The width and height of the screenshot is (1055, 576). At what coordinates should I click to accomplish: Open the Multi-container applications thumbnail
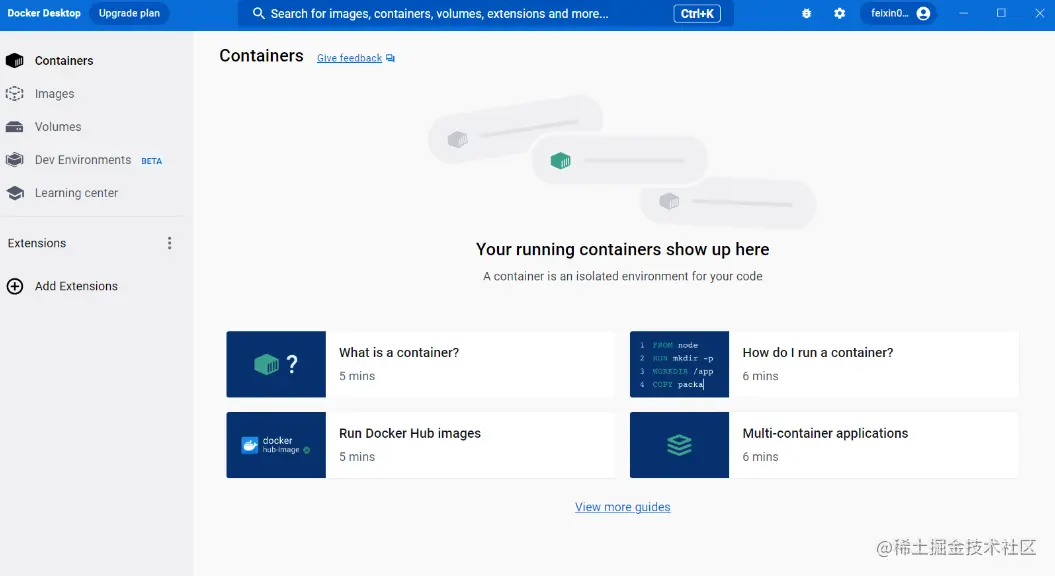point(679,445)
